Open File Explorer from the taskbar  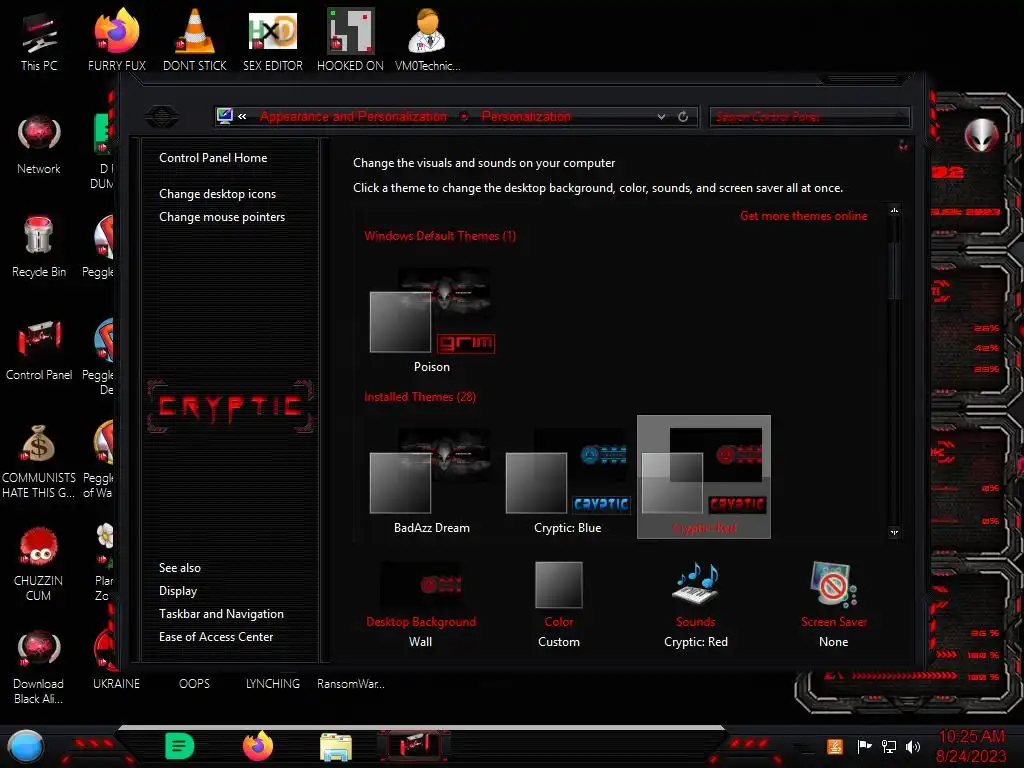(x=336, y=747)
